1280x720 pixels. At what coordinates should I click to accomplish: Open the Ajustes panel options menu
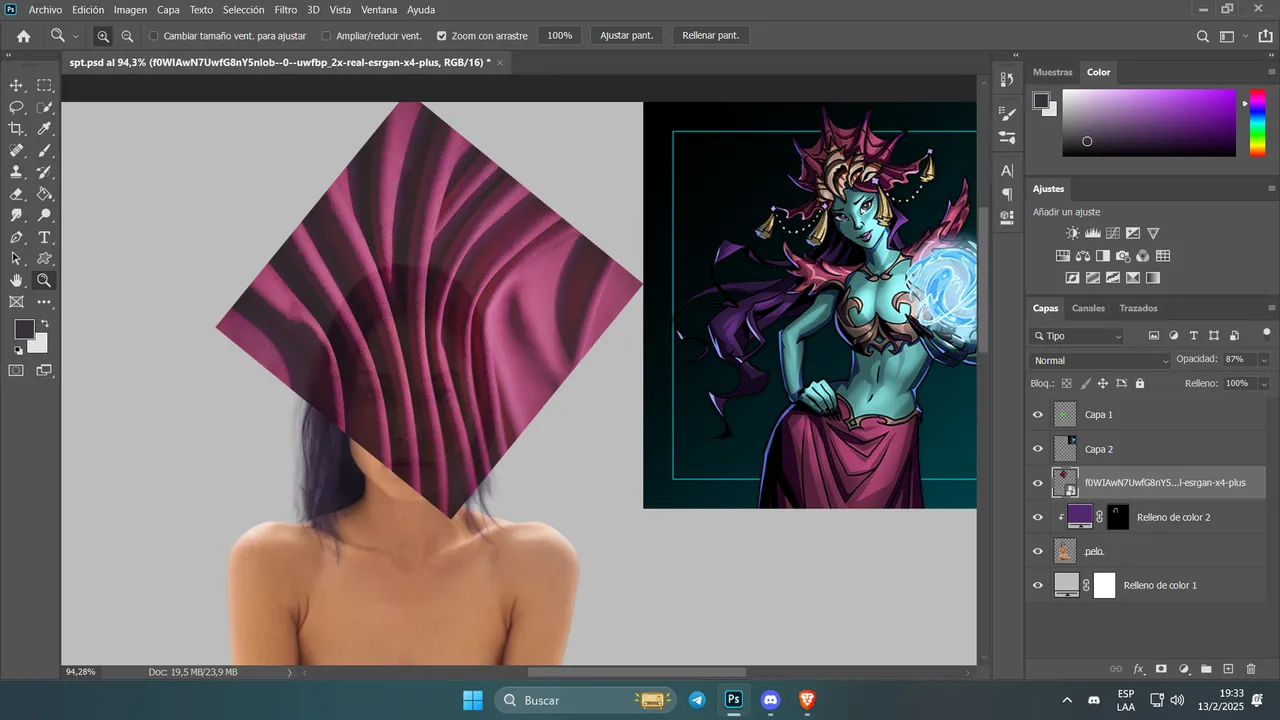pyautogui.click(x=1271, y=188)
